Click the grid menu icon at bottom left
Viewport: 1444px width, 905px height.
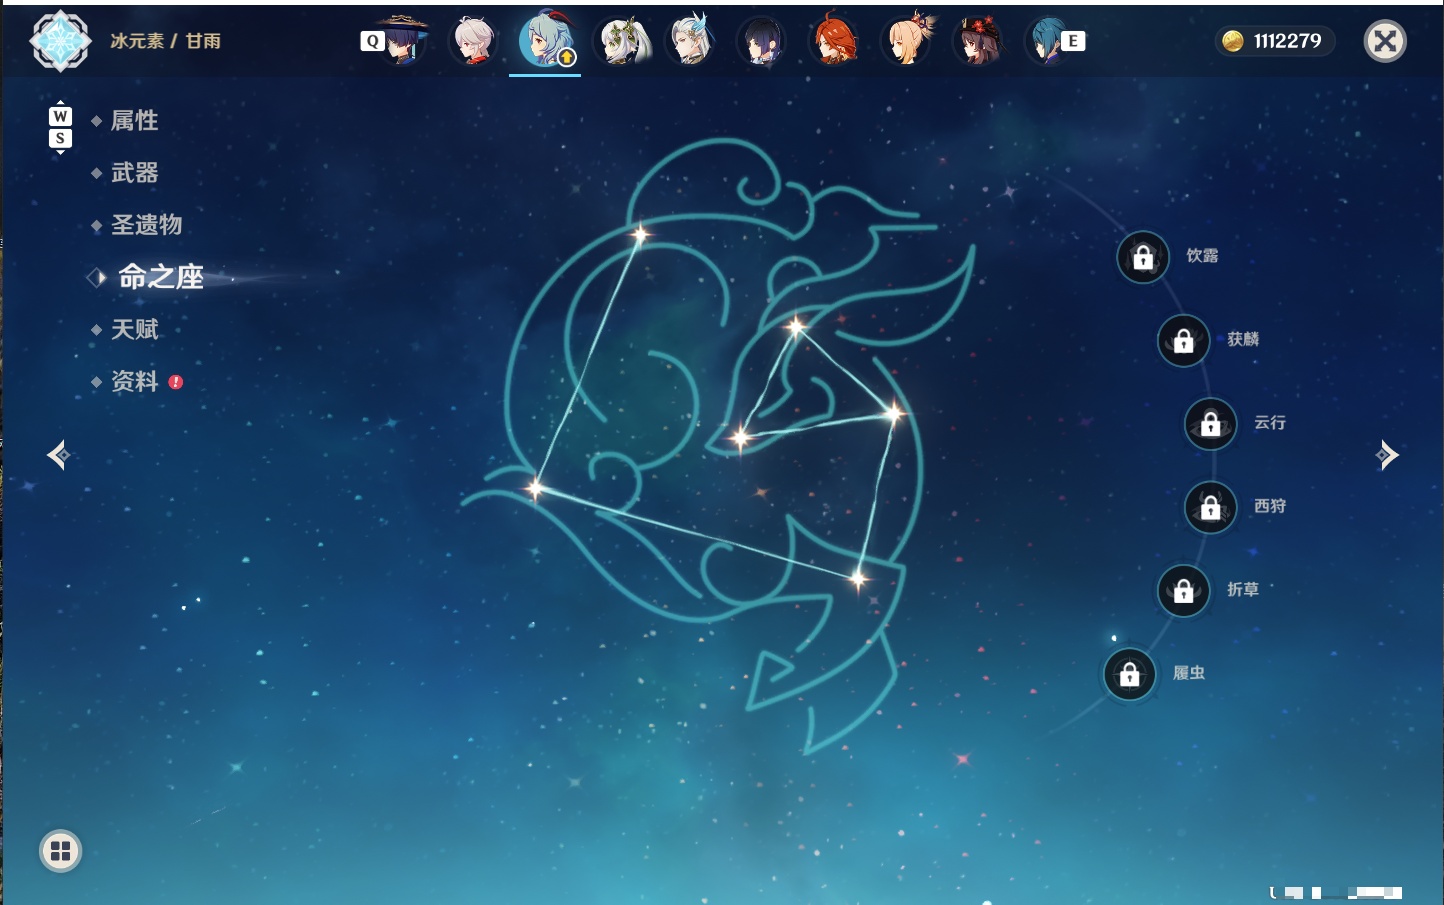pos(60,851)
